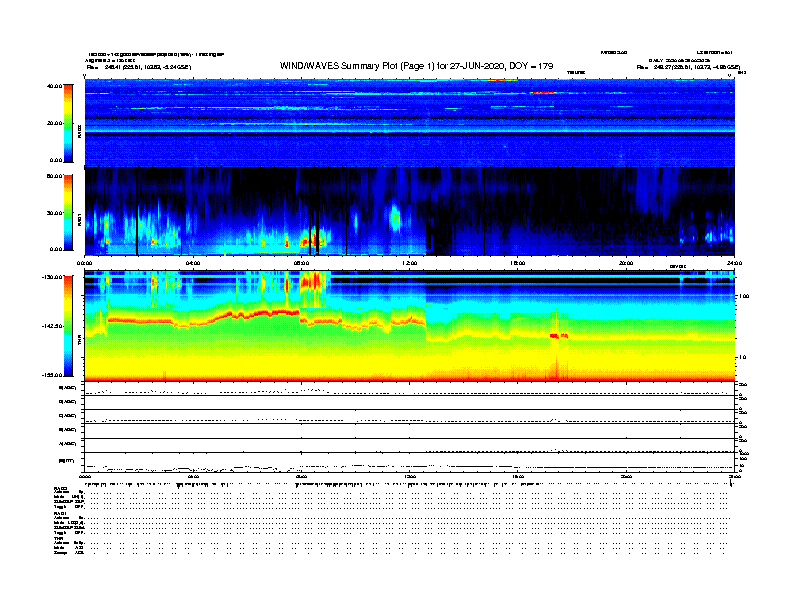This screenshot has height=612, width=792.
Task: Click the RAD2 color scale bar
Action: 68,123
